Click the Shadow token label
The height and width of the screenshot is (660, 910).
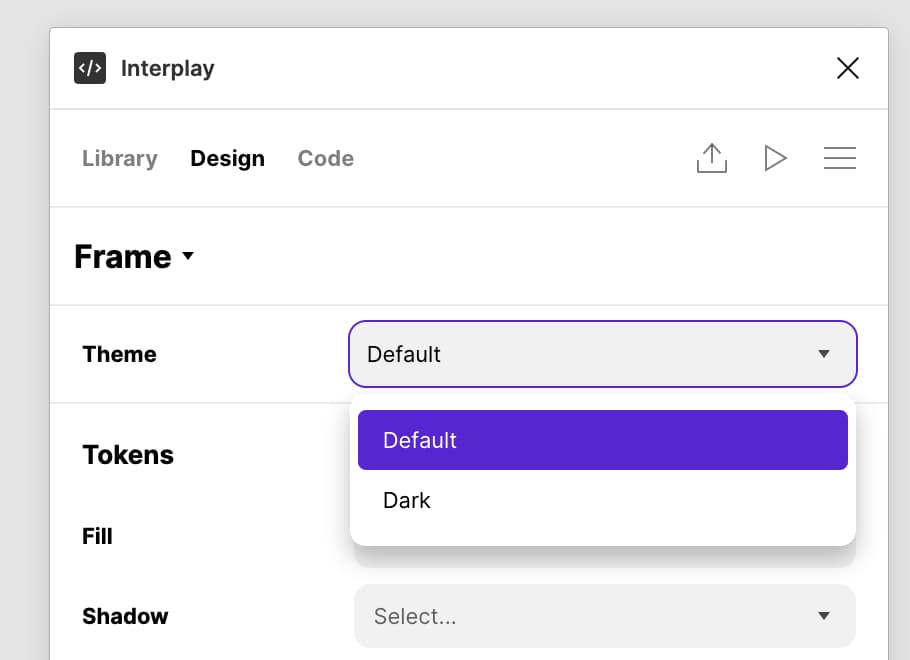click(x=125, y=616)
